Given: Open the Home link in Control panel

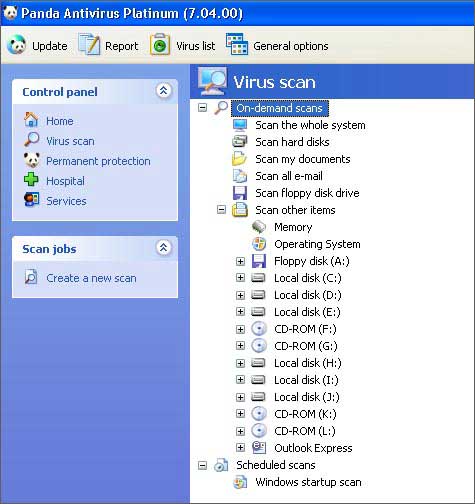Looking at the screenshot, I should [60, 121].
